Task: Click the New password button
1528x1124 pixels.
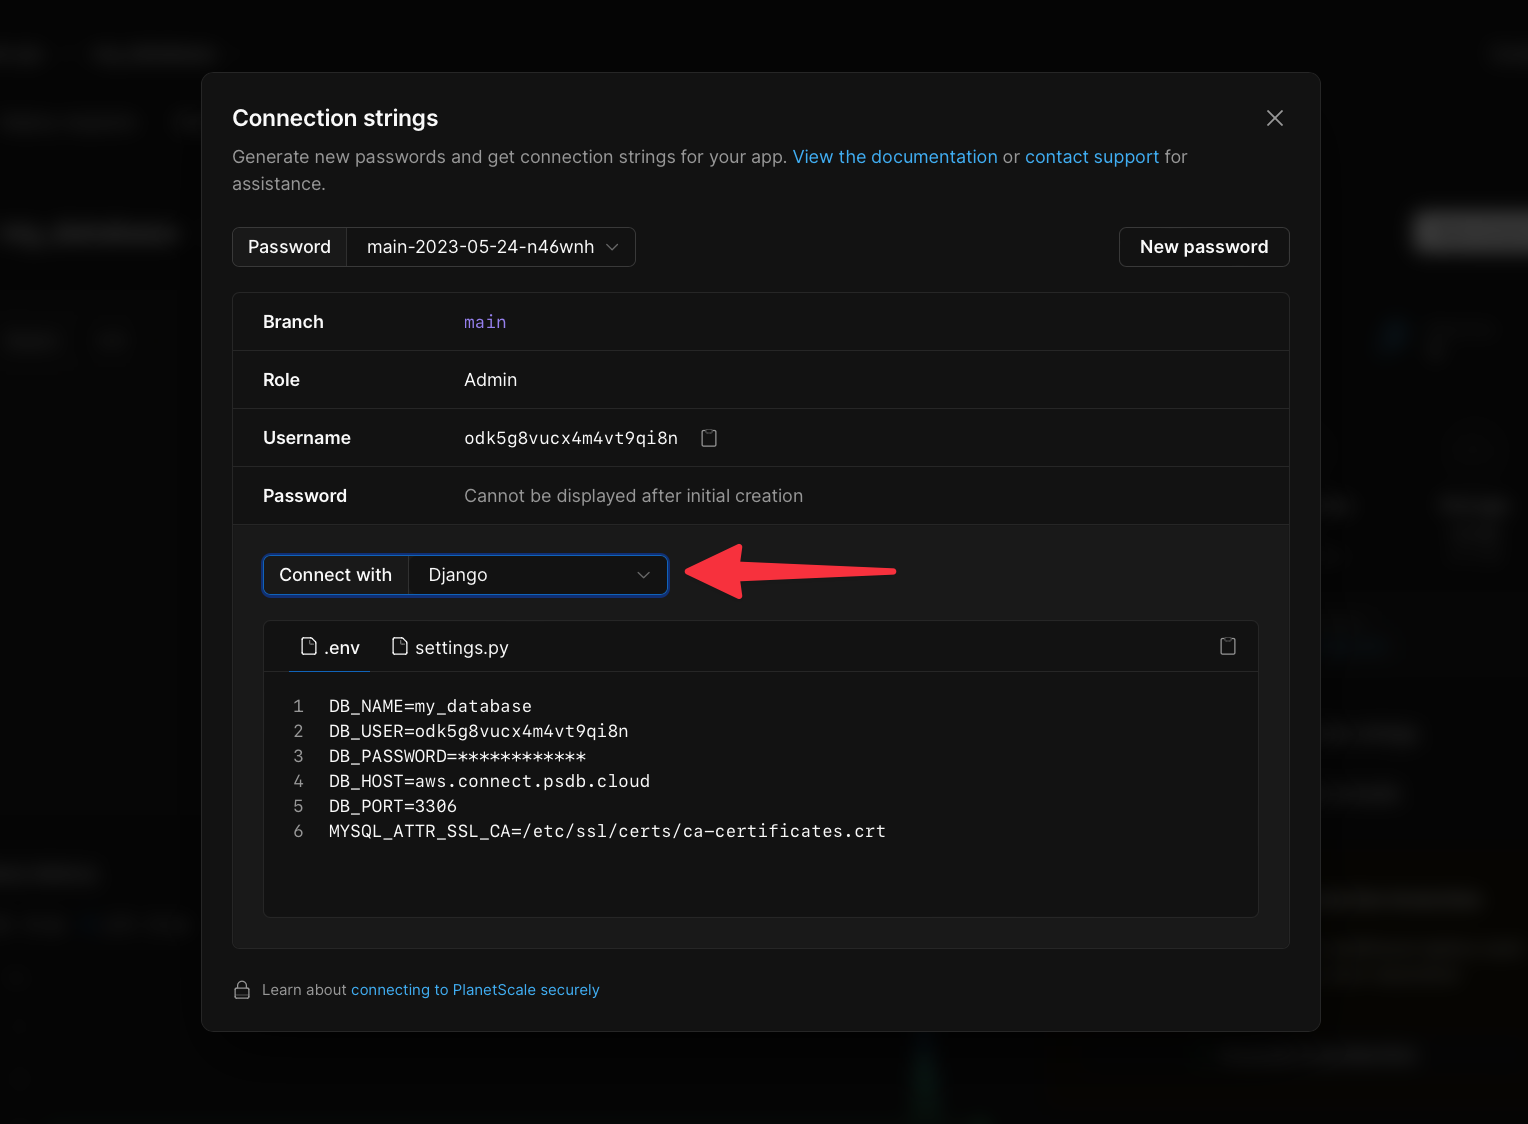Action: 1203,247
